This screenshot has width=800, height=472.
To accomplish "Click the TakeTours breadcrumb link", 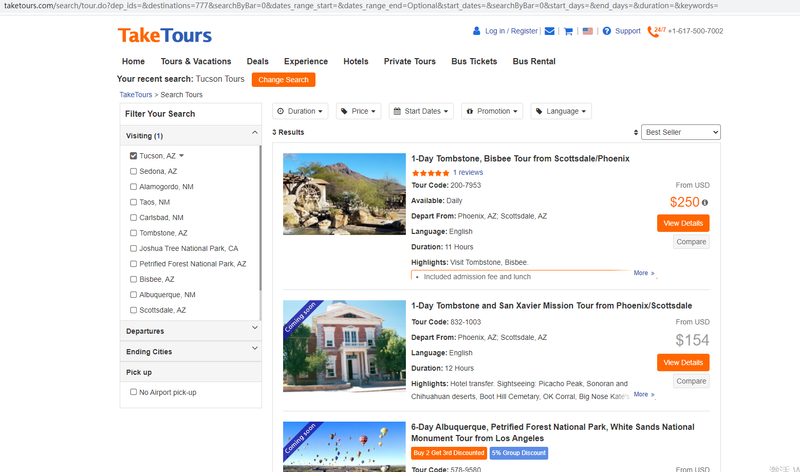I will [136, 95].
